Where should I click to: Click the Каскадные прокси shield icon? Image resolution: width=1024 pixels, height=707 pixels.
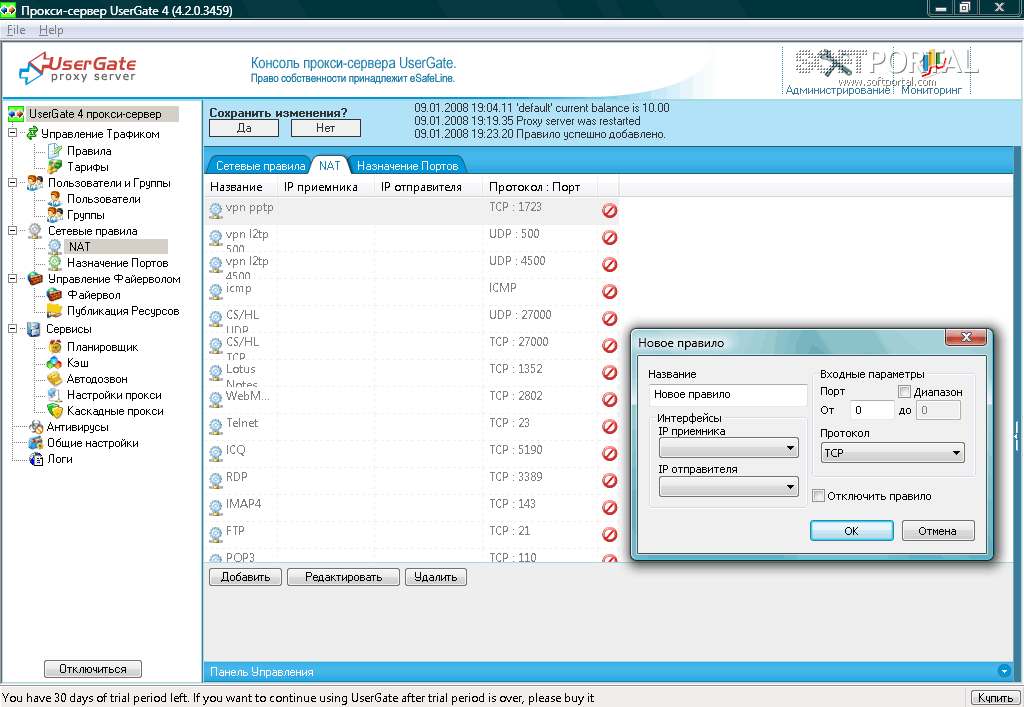pos(55,411)
